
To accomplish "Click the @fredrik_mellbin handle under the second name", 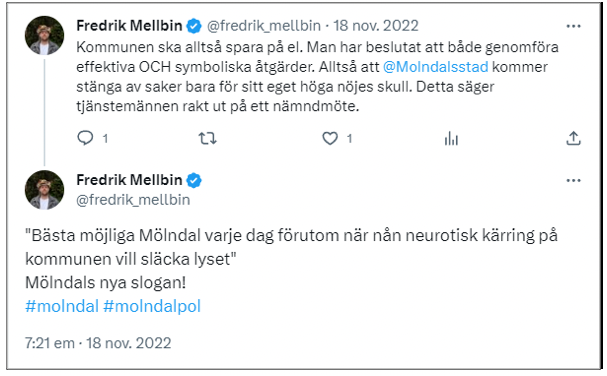I will pos(133,200).
